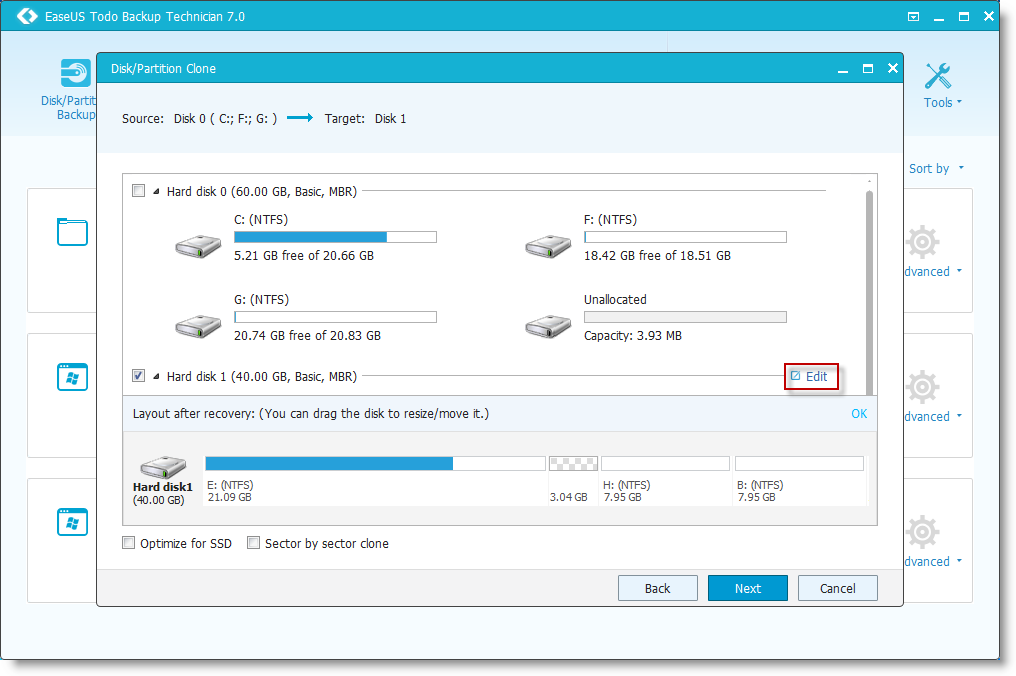Click the file backup folder icon in main window
Image resolution: width=1016 pixels, height=676 pixels.
72,231
